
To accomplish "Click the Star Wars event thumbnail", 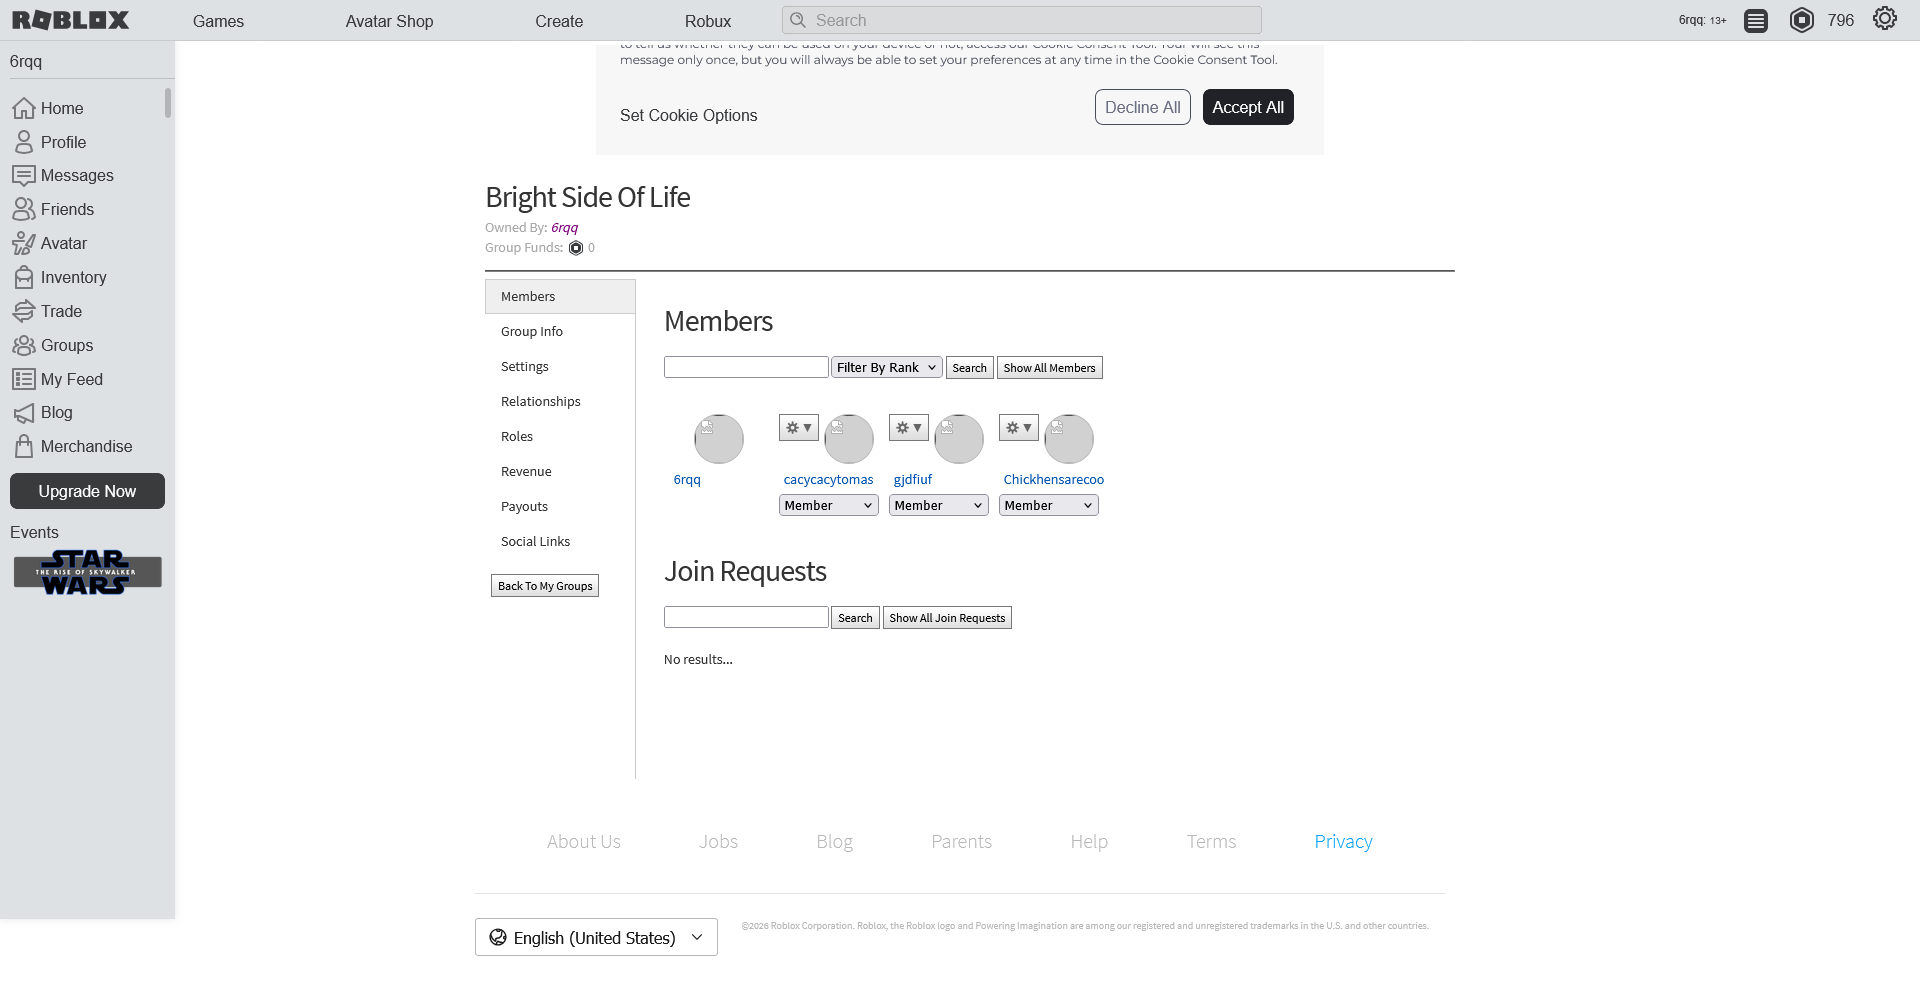I will [87, 572].
